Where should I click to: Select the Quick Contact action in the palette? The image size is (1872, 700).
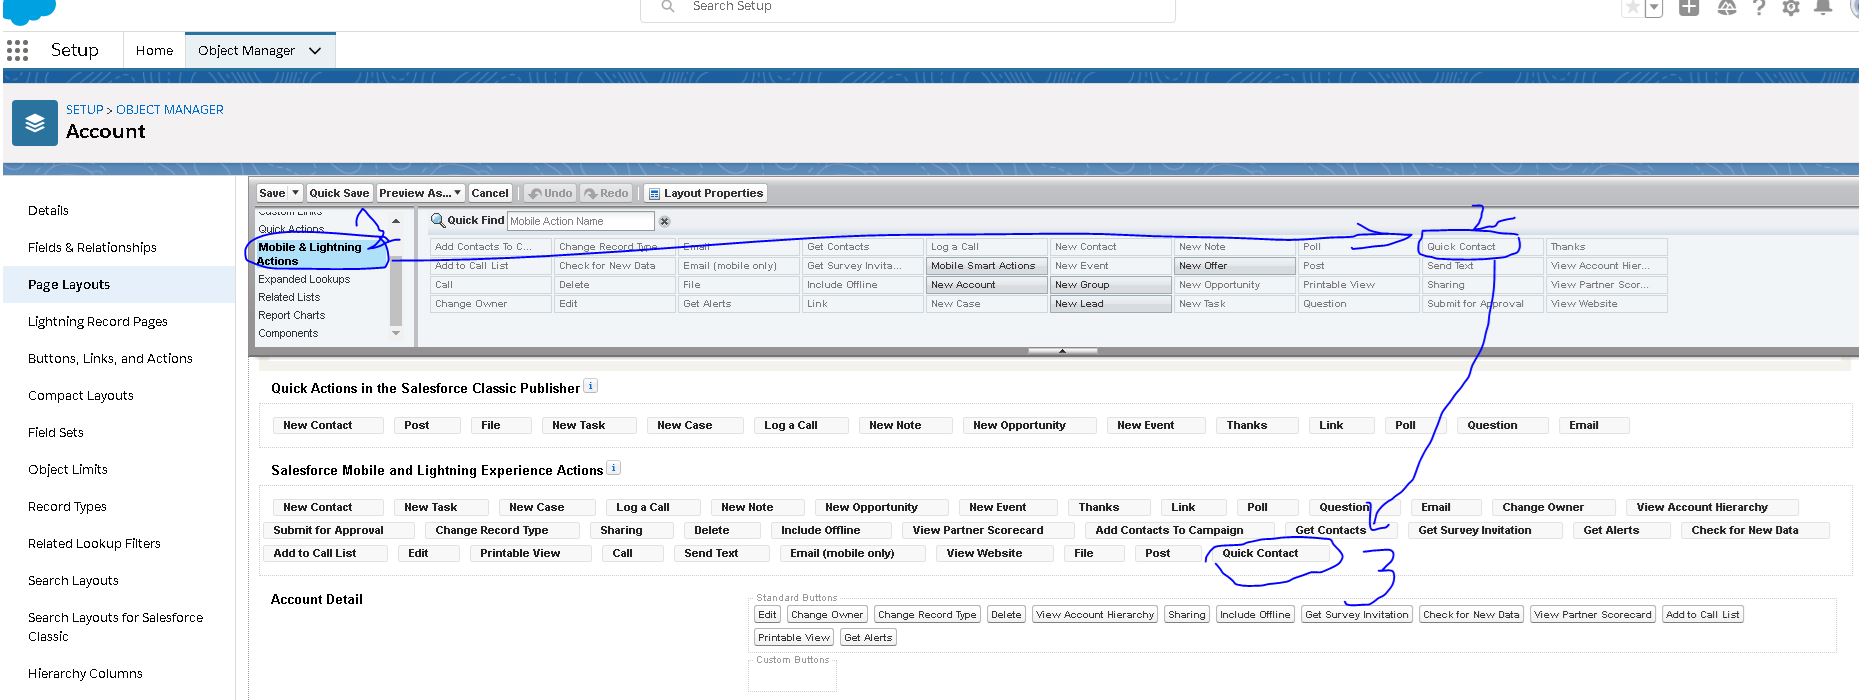(1483, 246)
